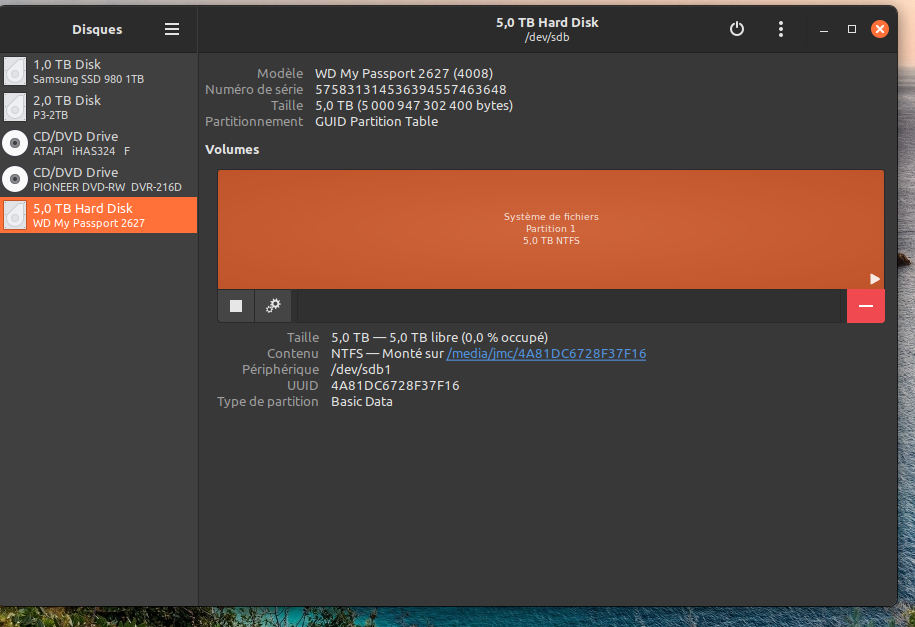This screenshot has width=915, height=627.
Task: Click the 5,0 TB libre (0,0 % occupé) text
Action: point(469,337)
